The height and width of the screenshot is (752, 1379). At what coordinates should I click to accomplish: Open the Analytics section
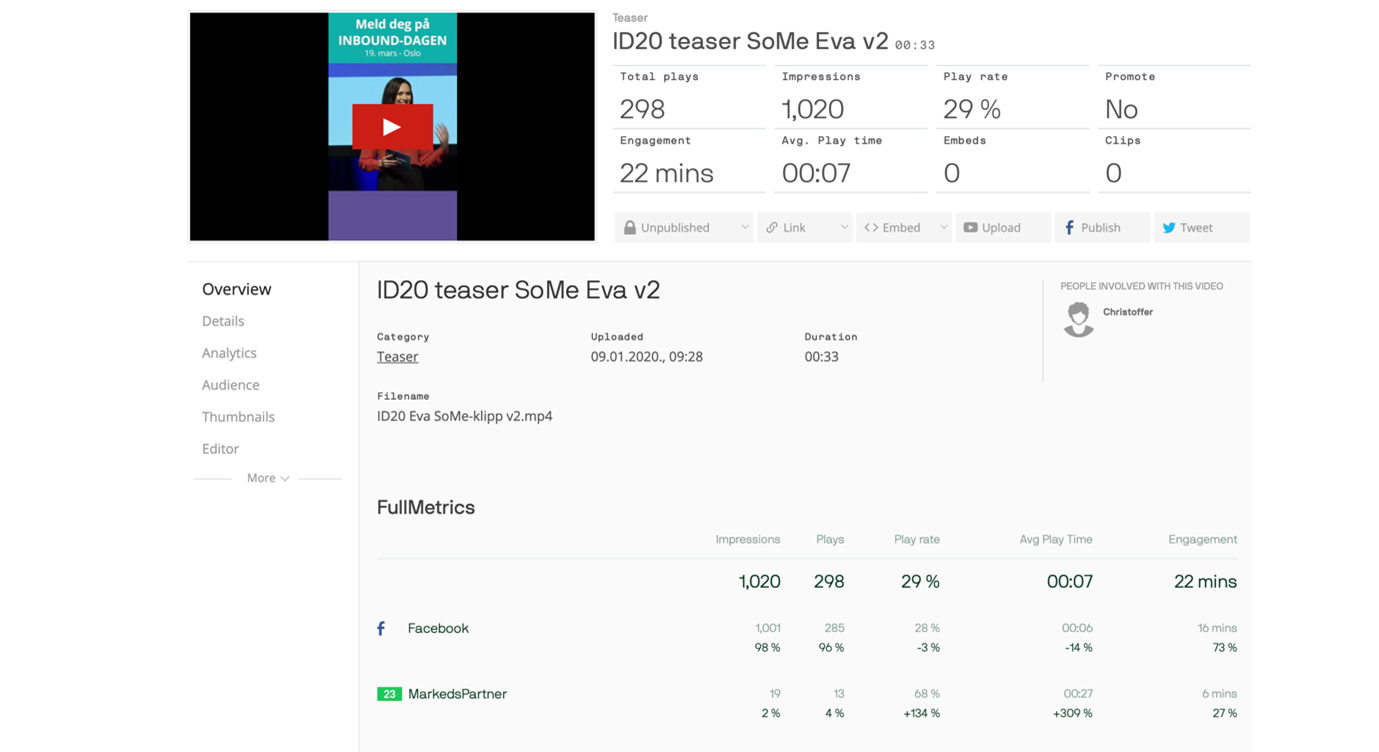click(229, 353)
